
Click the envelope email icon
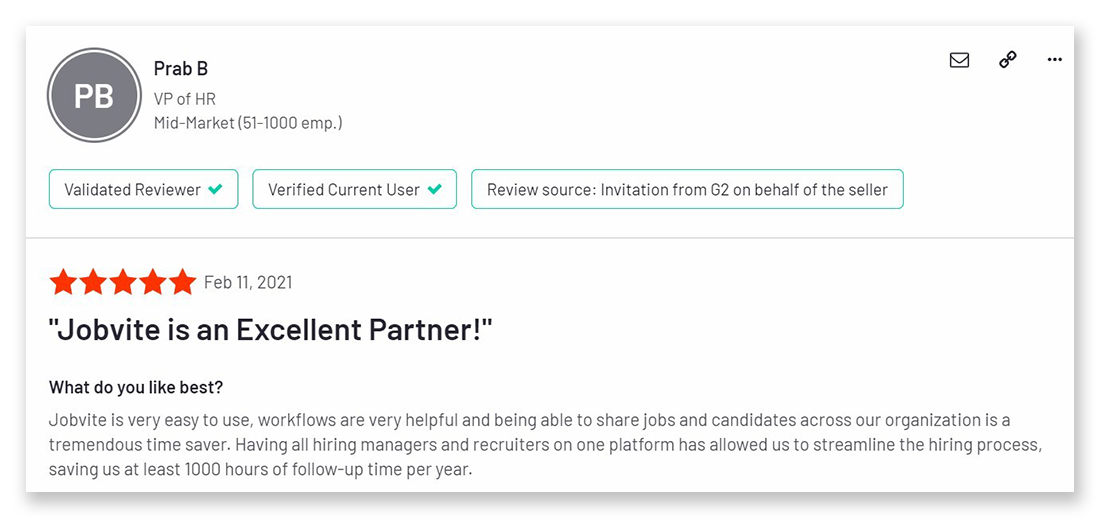[x=959, y=60]
